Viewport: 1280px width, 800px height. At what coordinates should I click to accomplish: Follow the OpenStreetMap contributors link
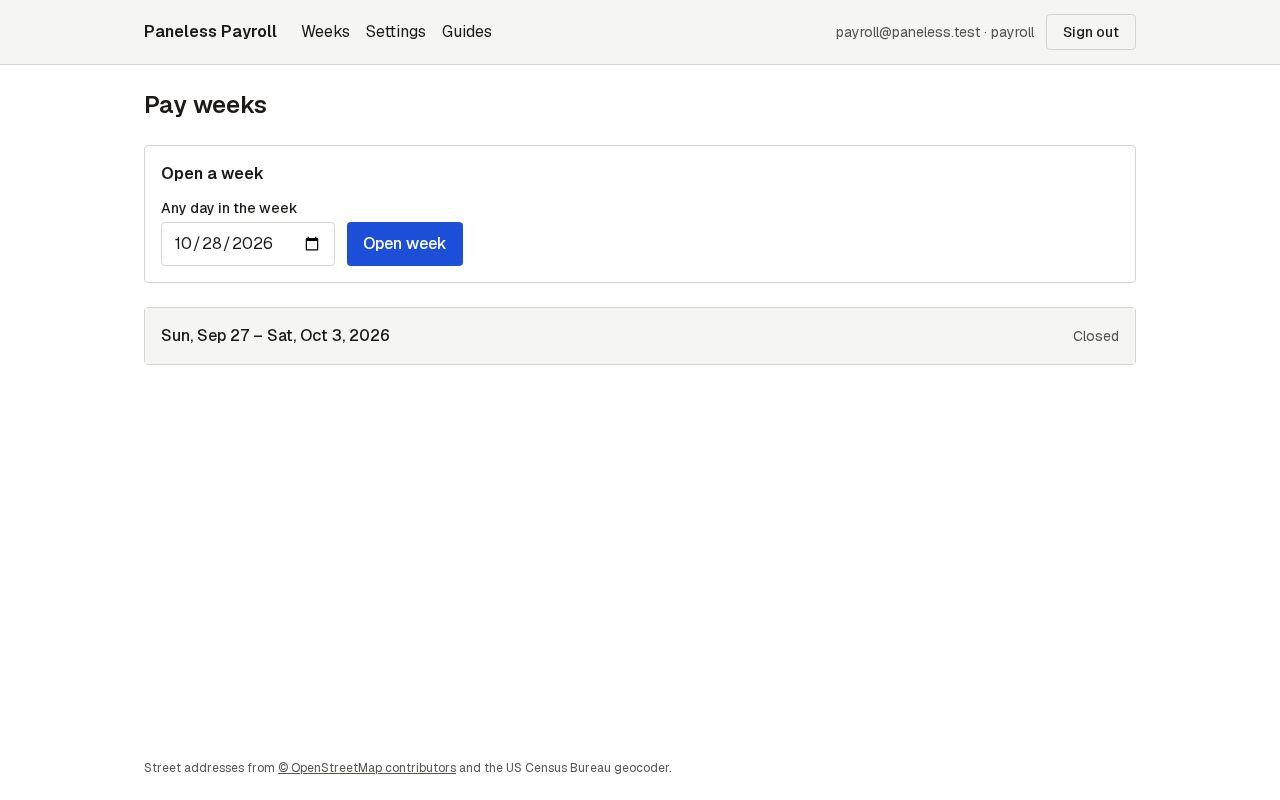click(x=367, y=768)
